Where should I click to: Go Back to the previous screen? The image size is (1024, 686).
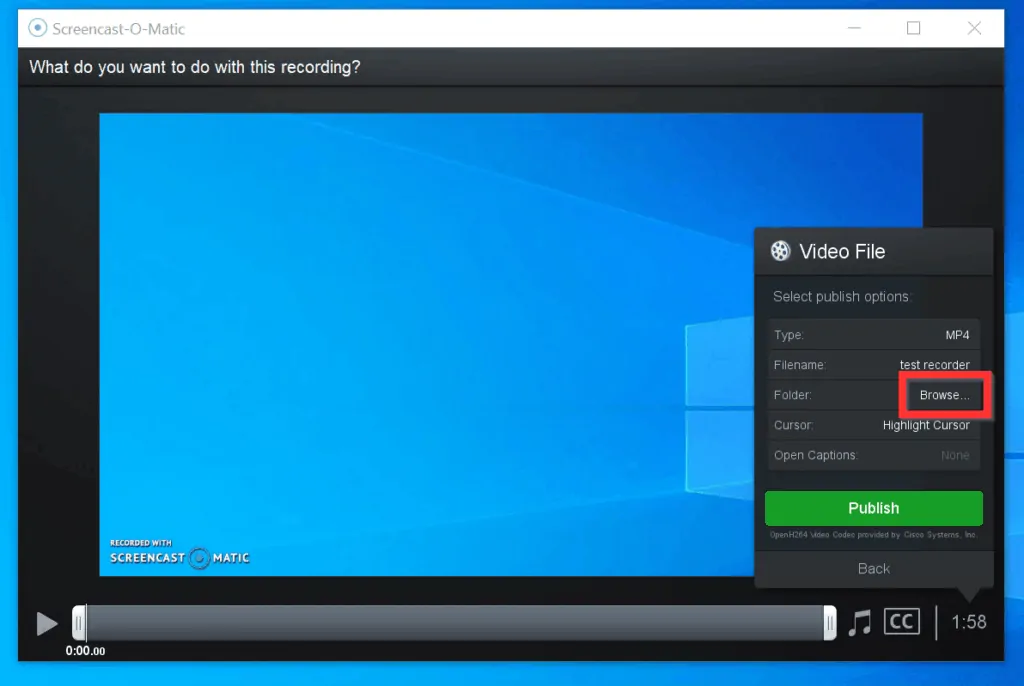pyautogui.click(x=873, y=568)
